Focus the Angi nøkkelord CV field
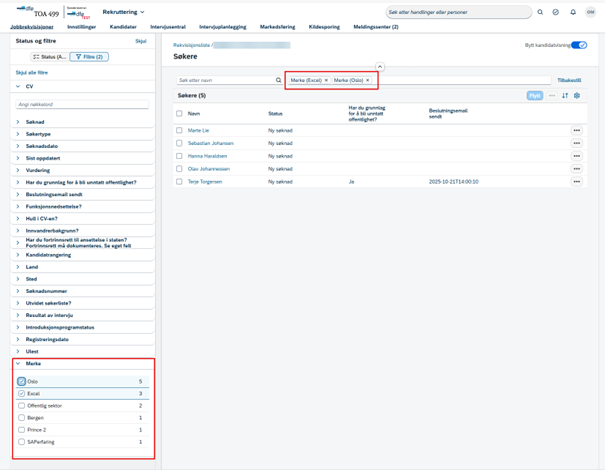605x470 pixels. pyautogui.click(x=82, y=104)
